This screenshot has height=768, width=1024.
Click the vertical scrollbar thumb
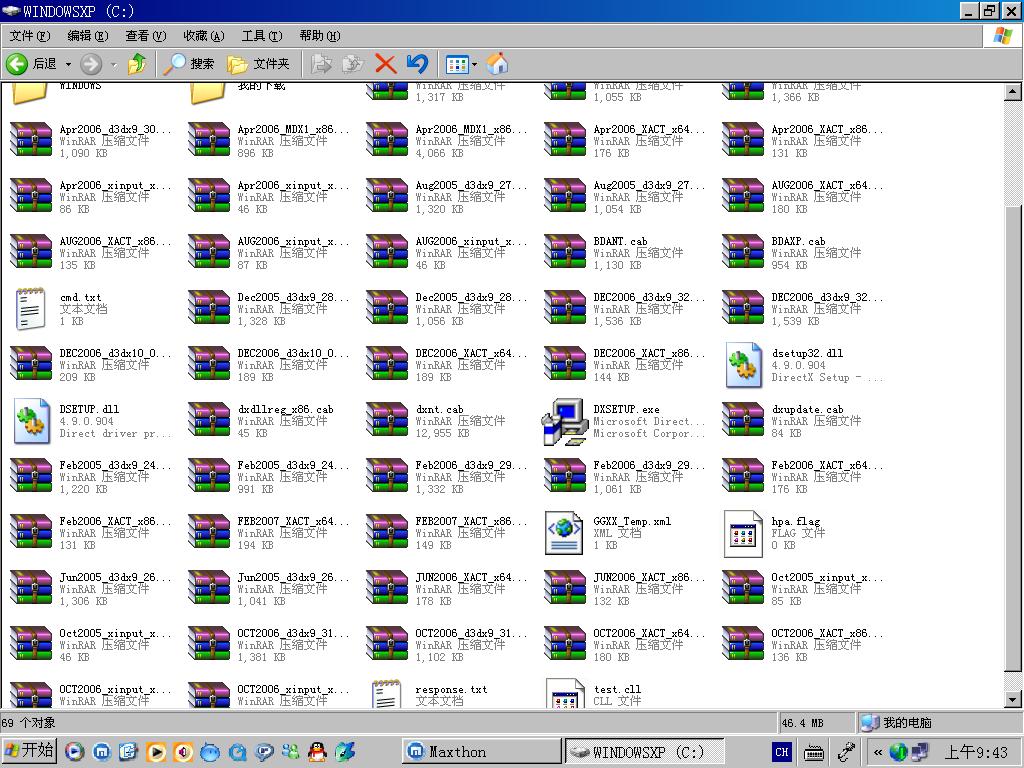point(1012,438)
